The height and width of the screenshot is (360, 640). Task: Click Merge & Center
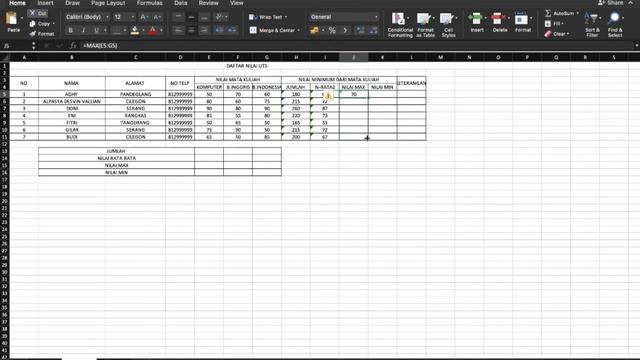(x=274, y=30)
